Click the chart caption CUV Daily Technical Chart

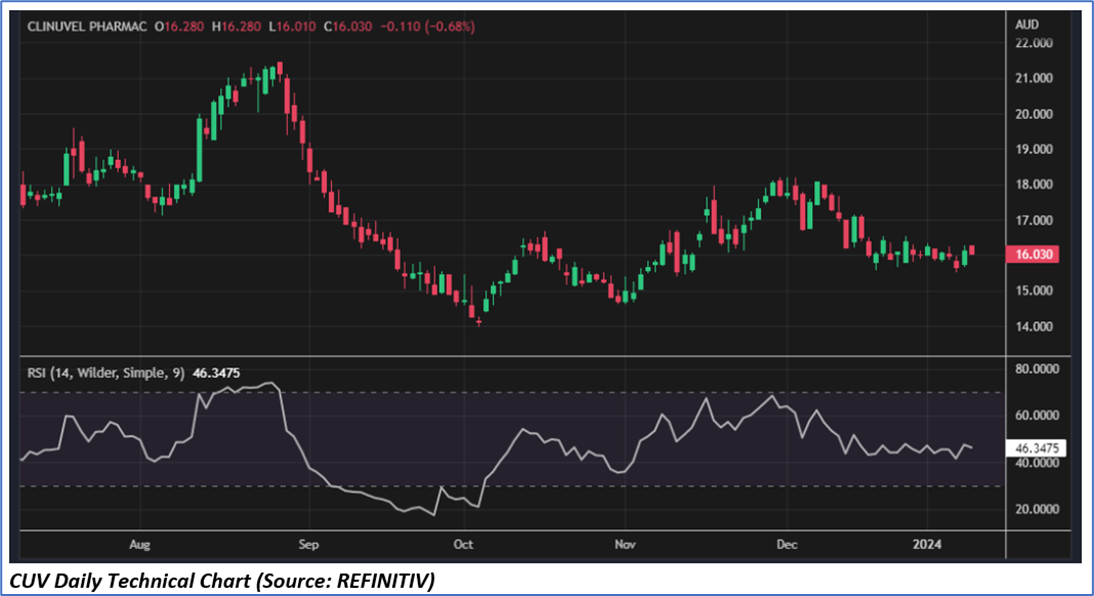(223, 579)
